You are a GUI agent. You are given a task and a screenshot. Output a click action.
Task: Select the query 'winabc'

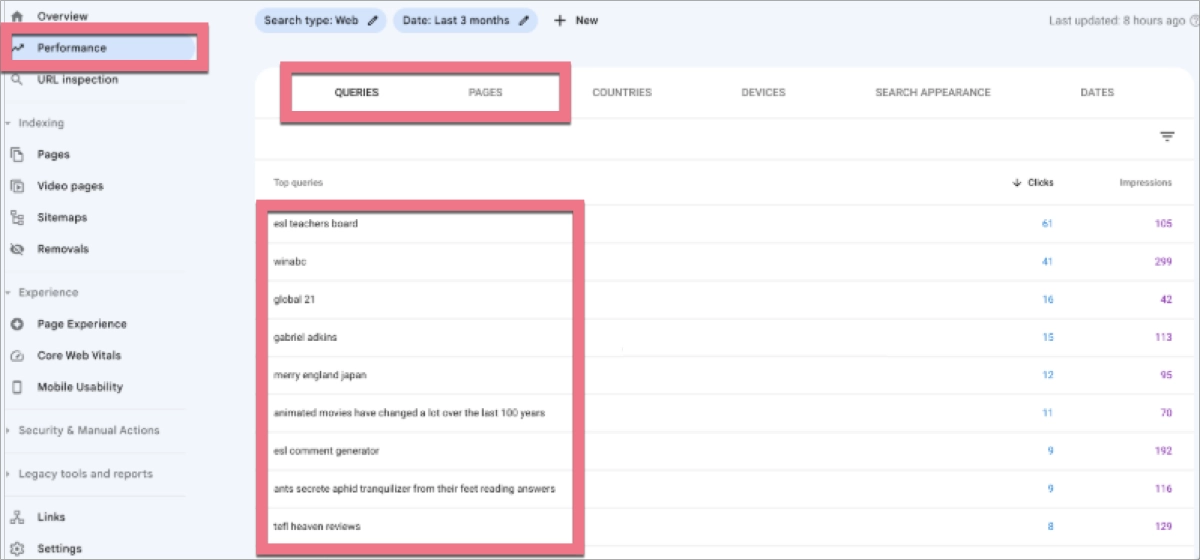288,261
